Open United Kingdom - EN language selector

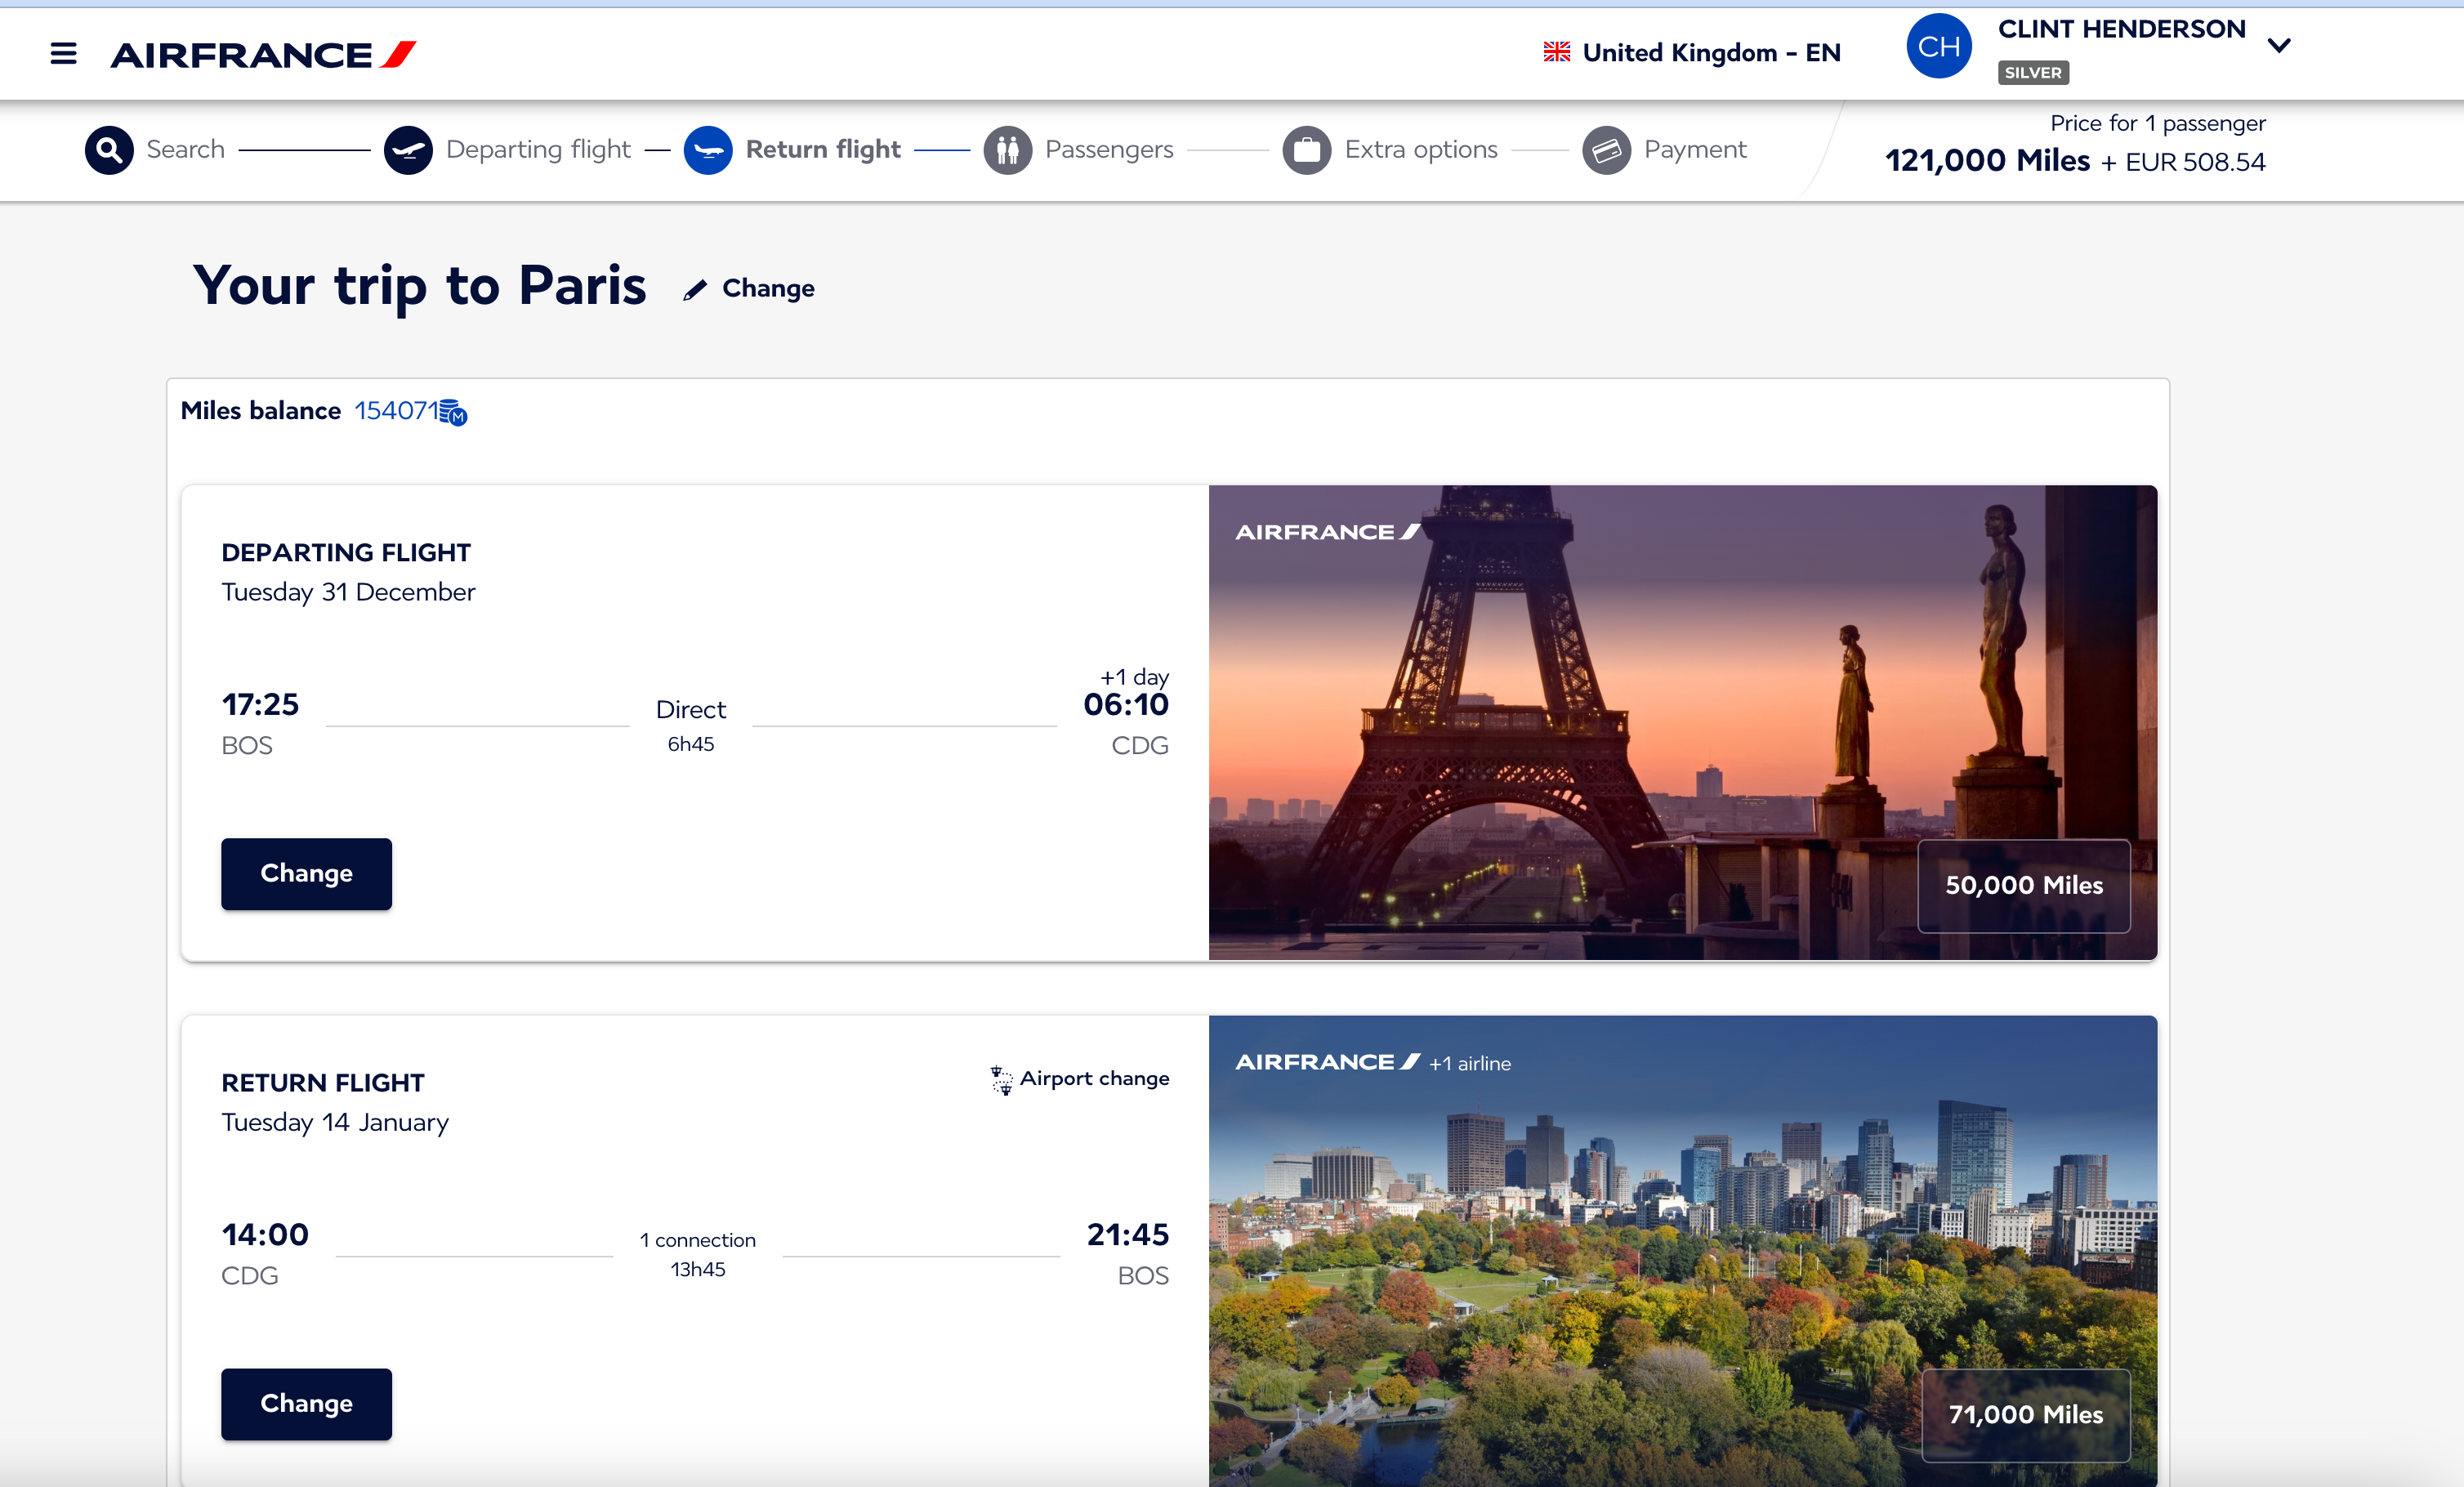point(1692,52)
